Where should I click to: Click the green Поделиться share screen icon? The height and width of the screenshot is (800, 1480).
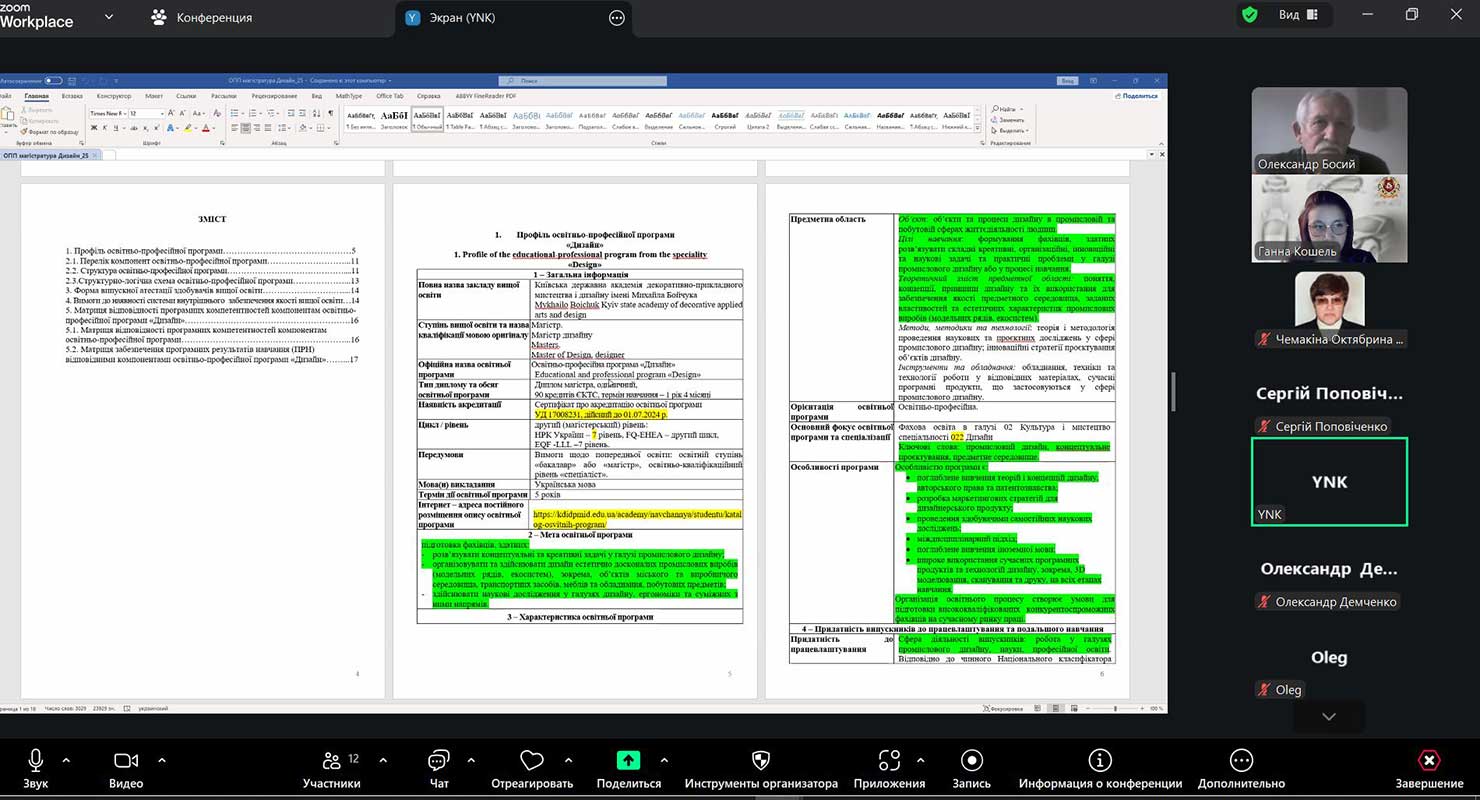click(x=628, y=760)
